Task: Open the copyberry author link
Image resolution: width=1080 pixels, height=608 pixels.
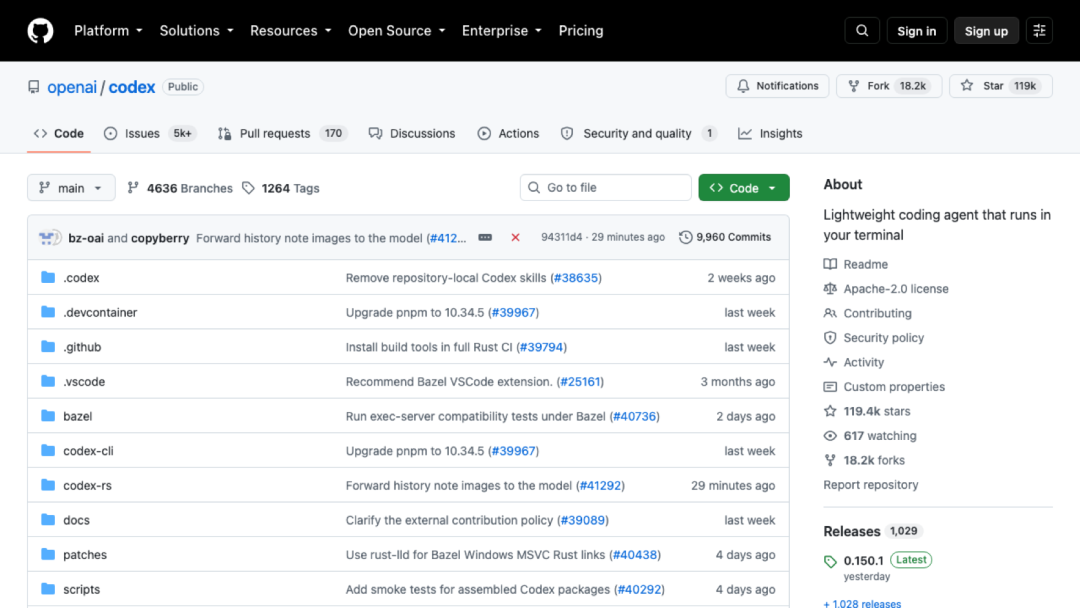Action: [x=160, y=238]
